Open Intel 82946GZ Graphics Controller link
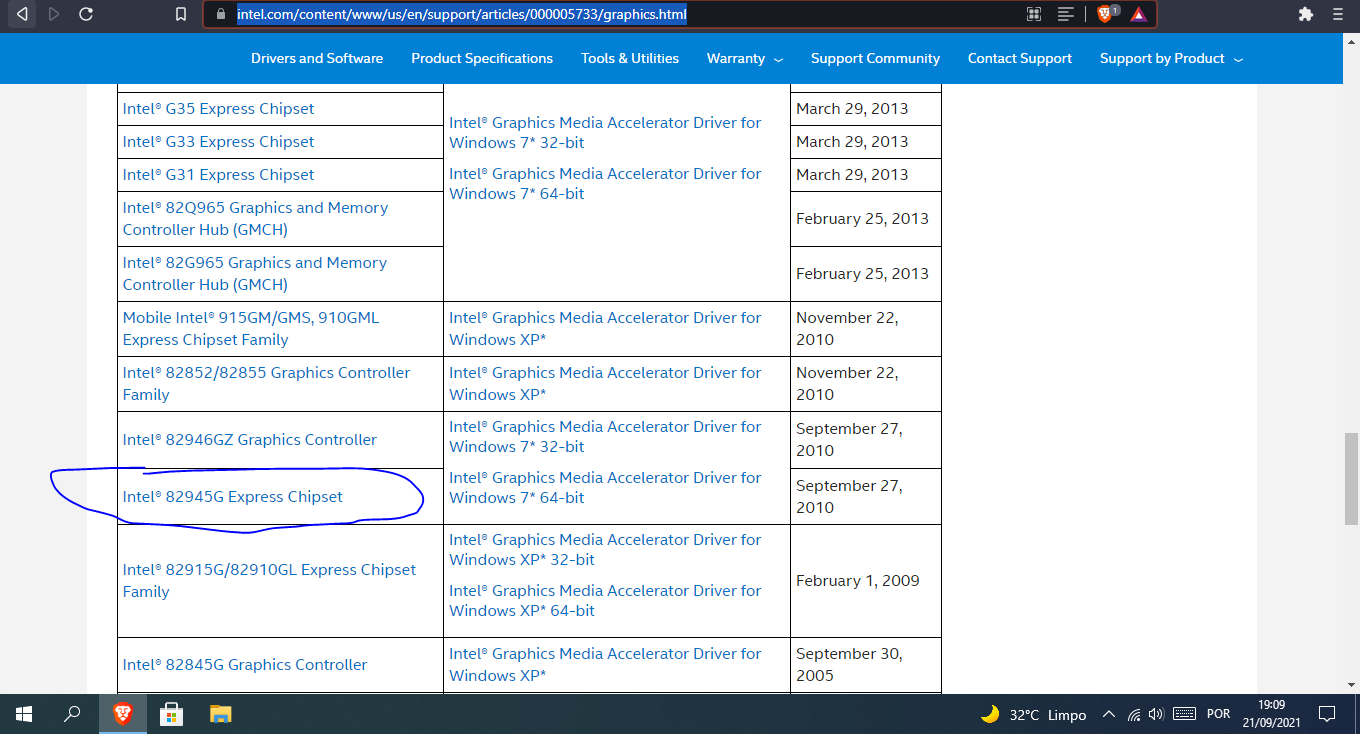The width and height of the screenshot is (1360, 734). 250,440
